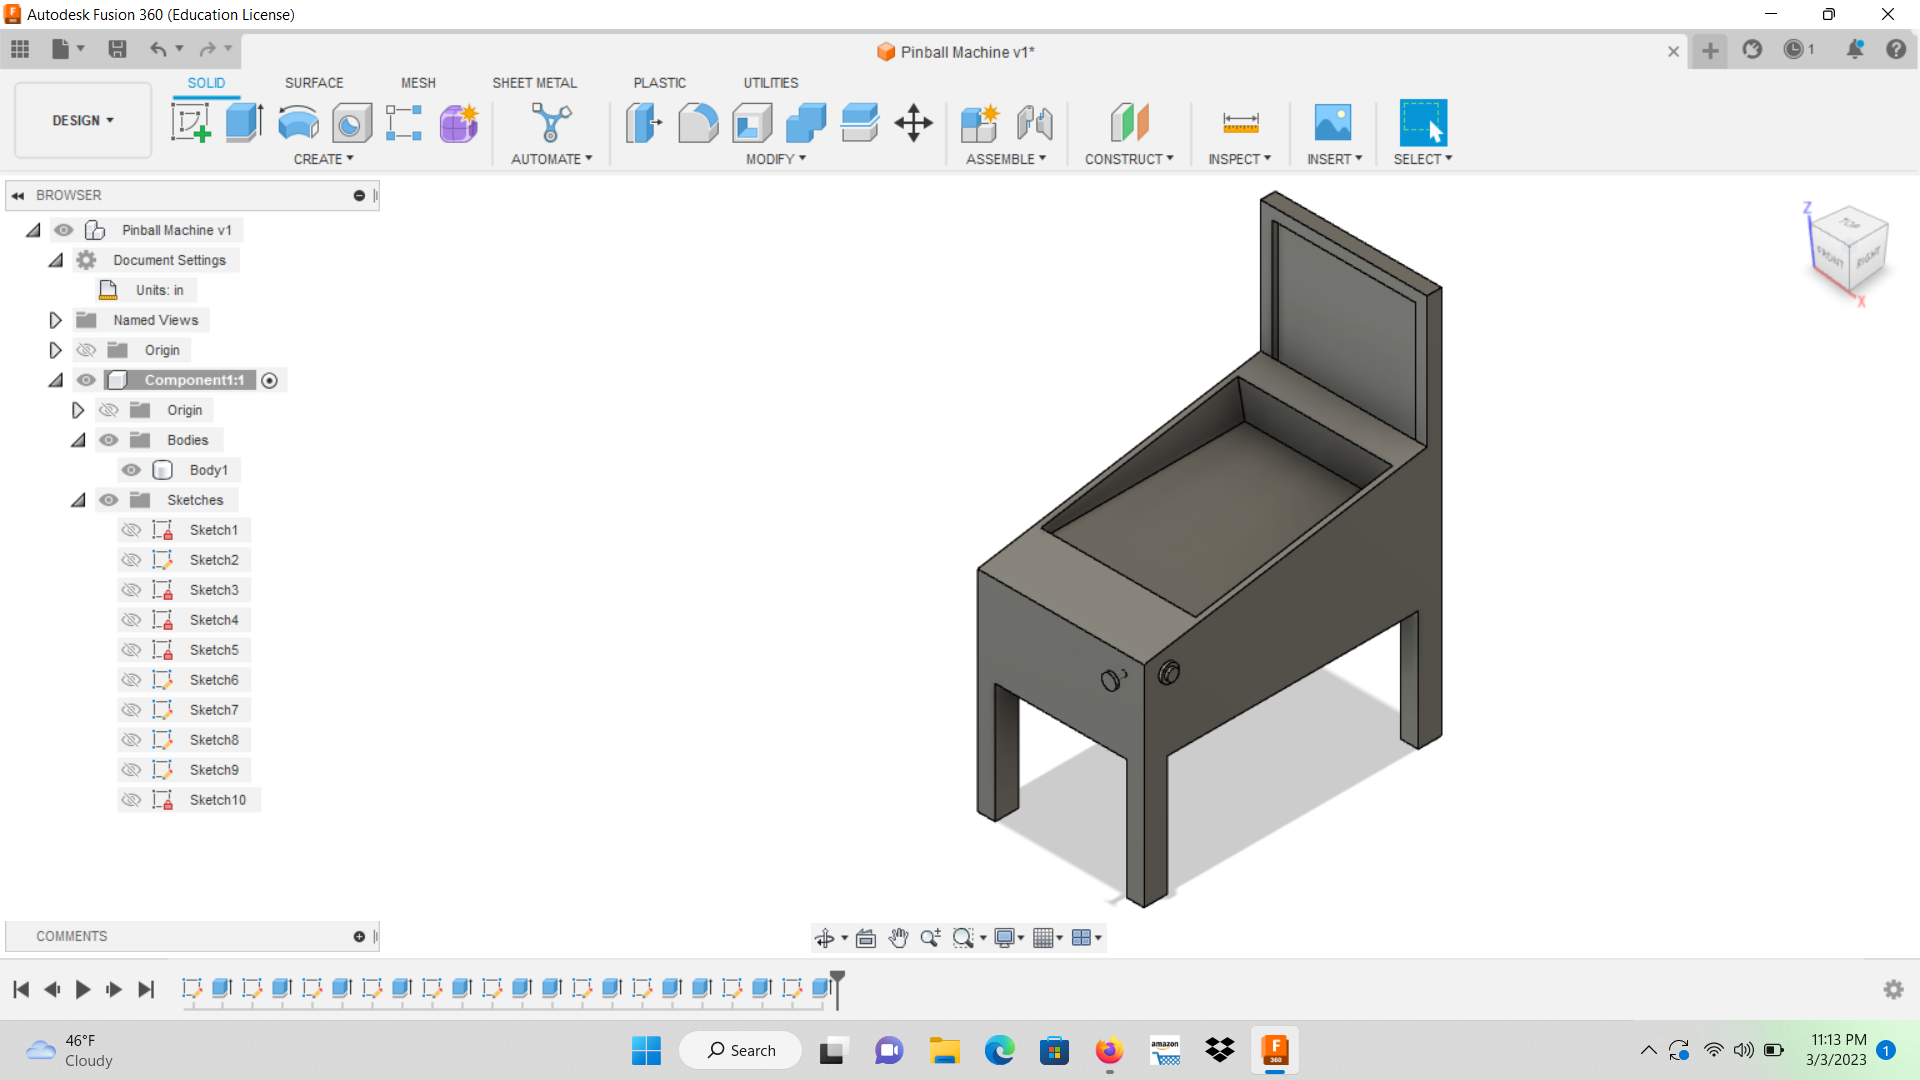Open Firefox from the taskbar

1108,1050
